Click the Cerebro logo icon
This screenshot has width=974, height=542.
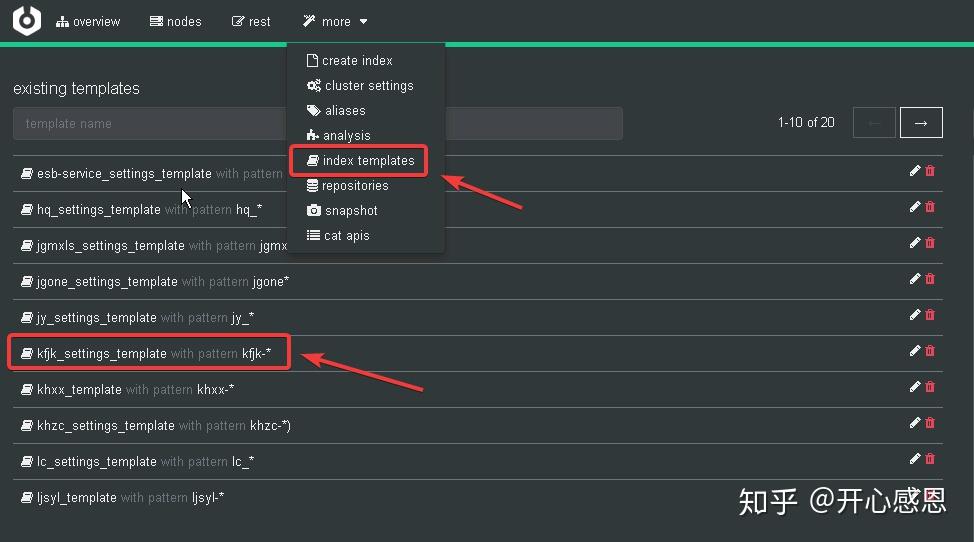[x=27, y=21]
